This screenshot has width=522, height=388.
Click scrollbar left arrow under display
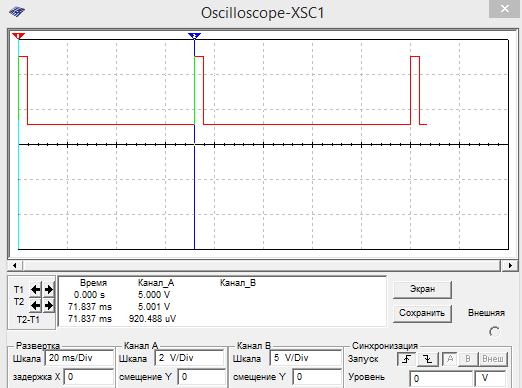(15, 266)
